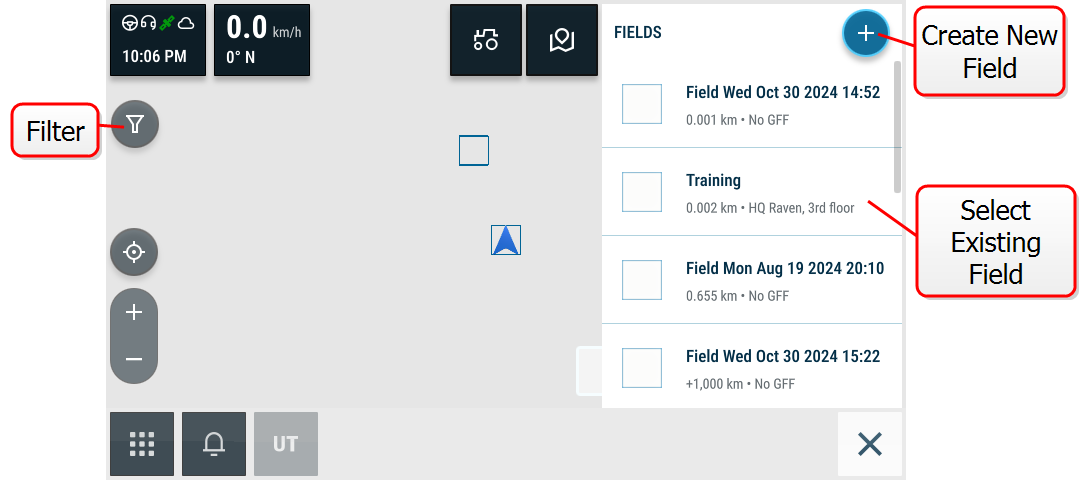Open the UT universal terminal button
Screen dimensions: 1092x480
pyautogui.click(x=286, y=444)
